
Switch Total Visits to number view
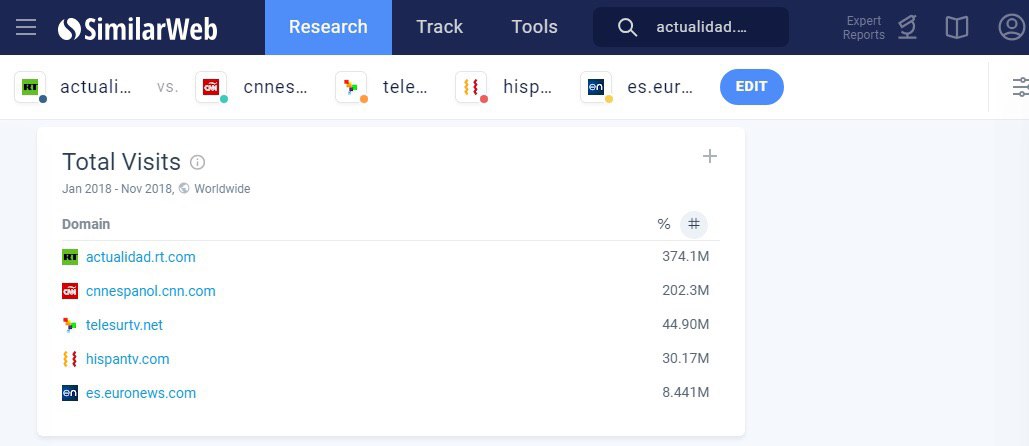pos(694,224)
